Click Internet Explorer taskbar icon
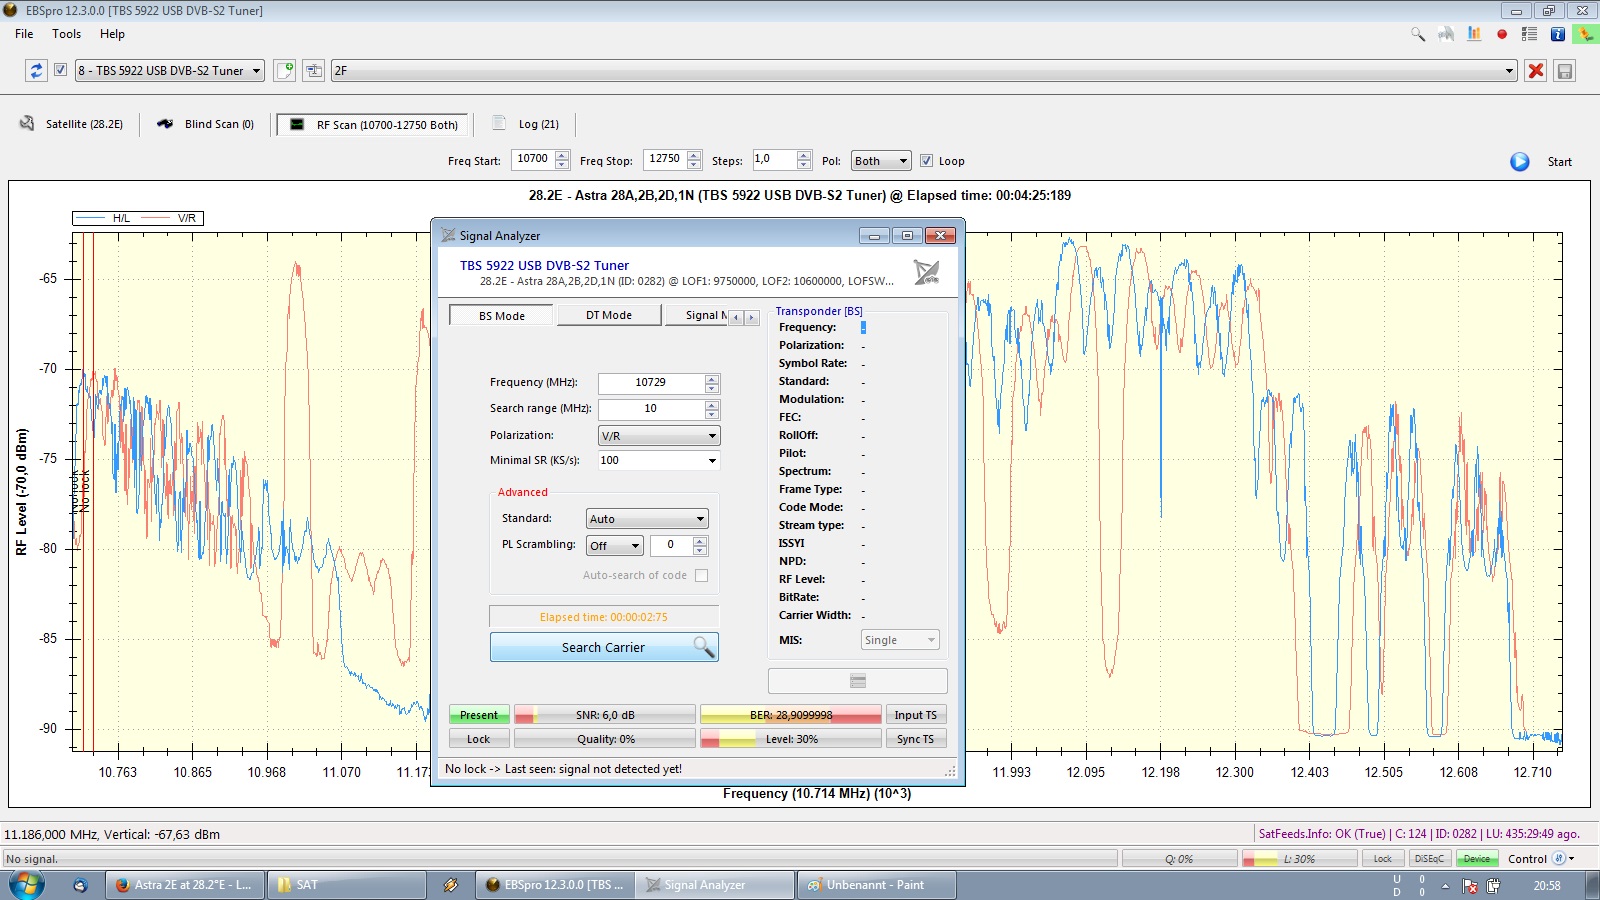This screenshot has height=900, width=1600. (x=80, y=885)
